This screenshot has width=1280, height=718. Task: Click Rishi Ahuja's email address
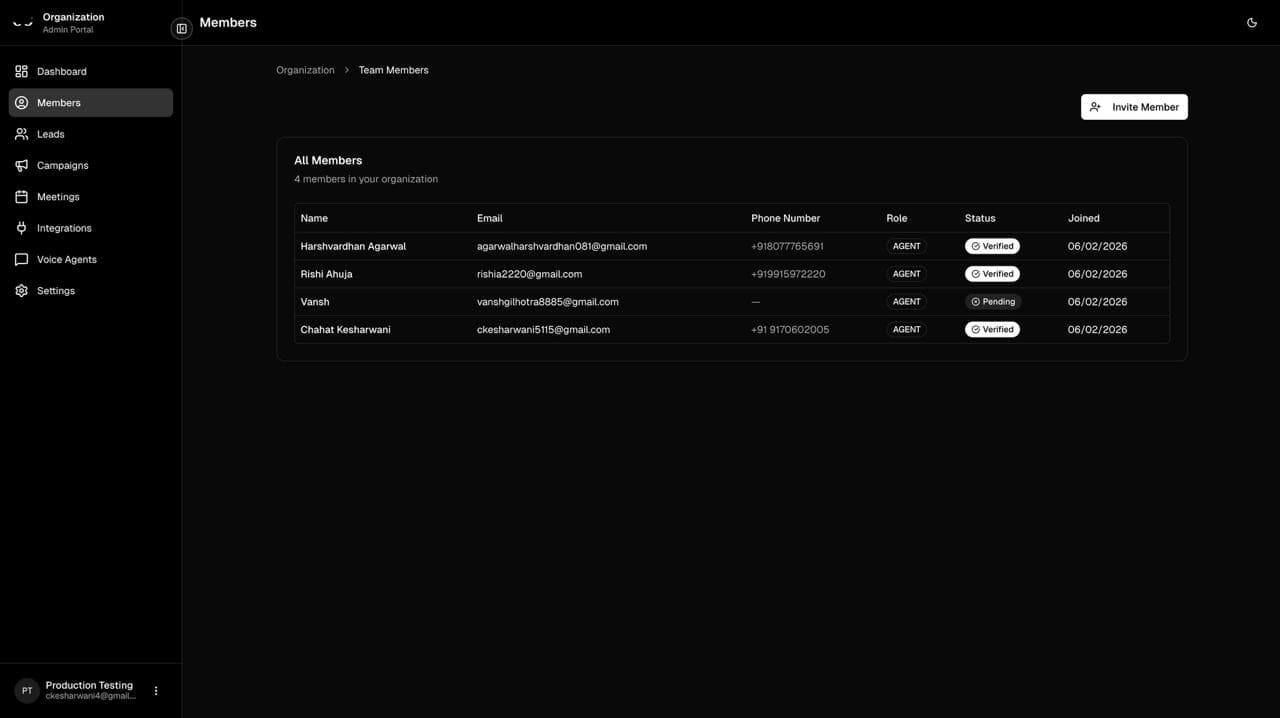(529, 274)
